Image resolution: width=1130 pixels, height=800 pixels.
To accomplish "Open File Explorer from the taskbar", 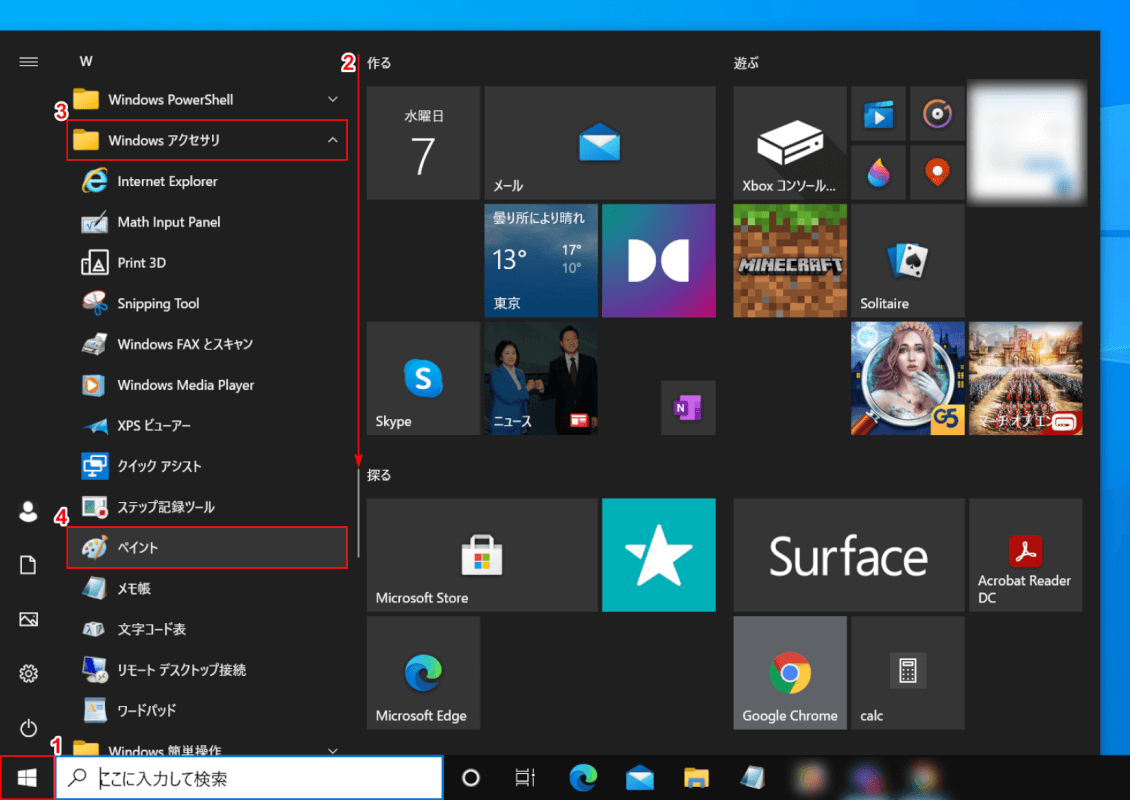I will coord(695,777).
